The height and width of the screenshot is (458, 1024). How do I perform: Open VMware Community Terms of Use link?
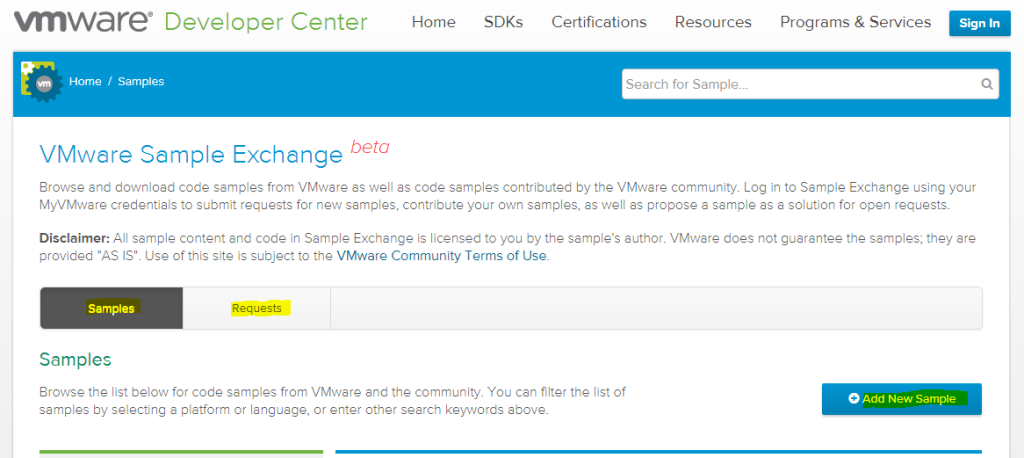click(x=441, y=255)
